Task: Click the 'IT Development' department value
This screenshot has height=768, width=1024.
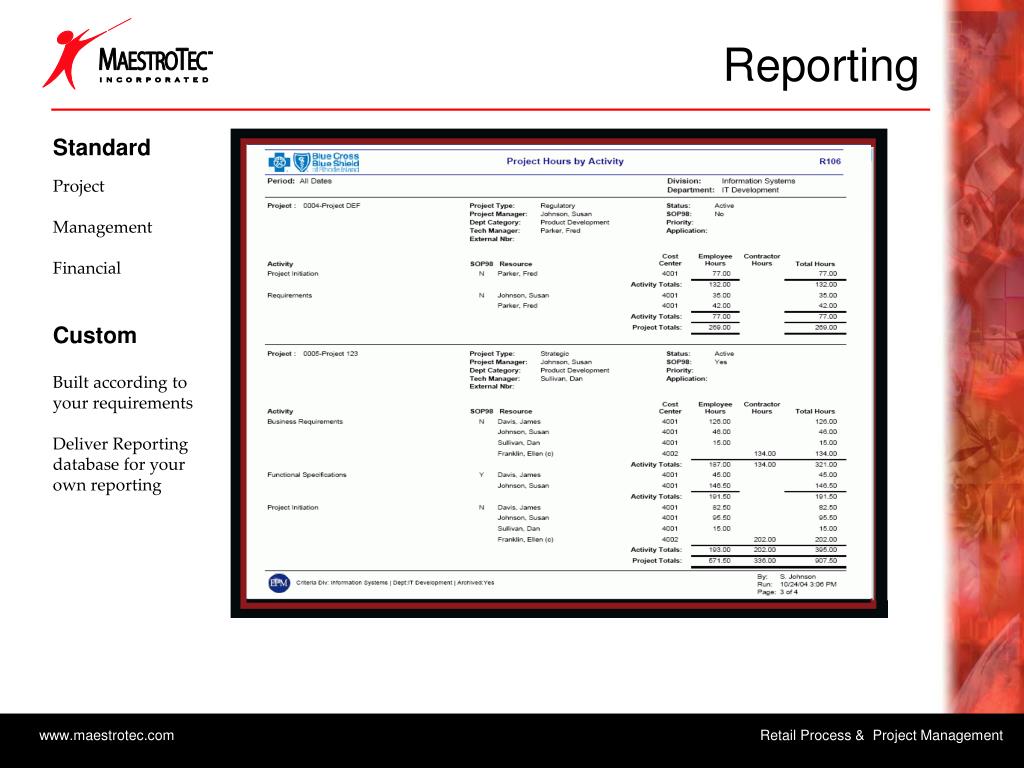Action: pos(750,190)
